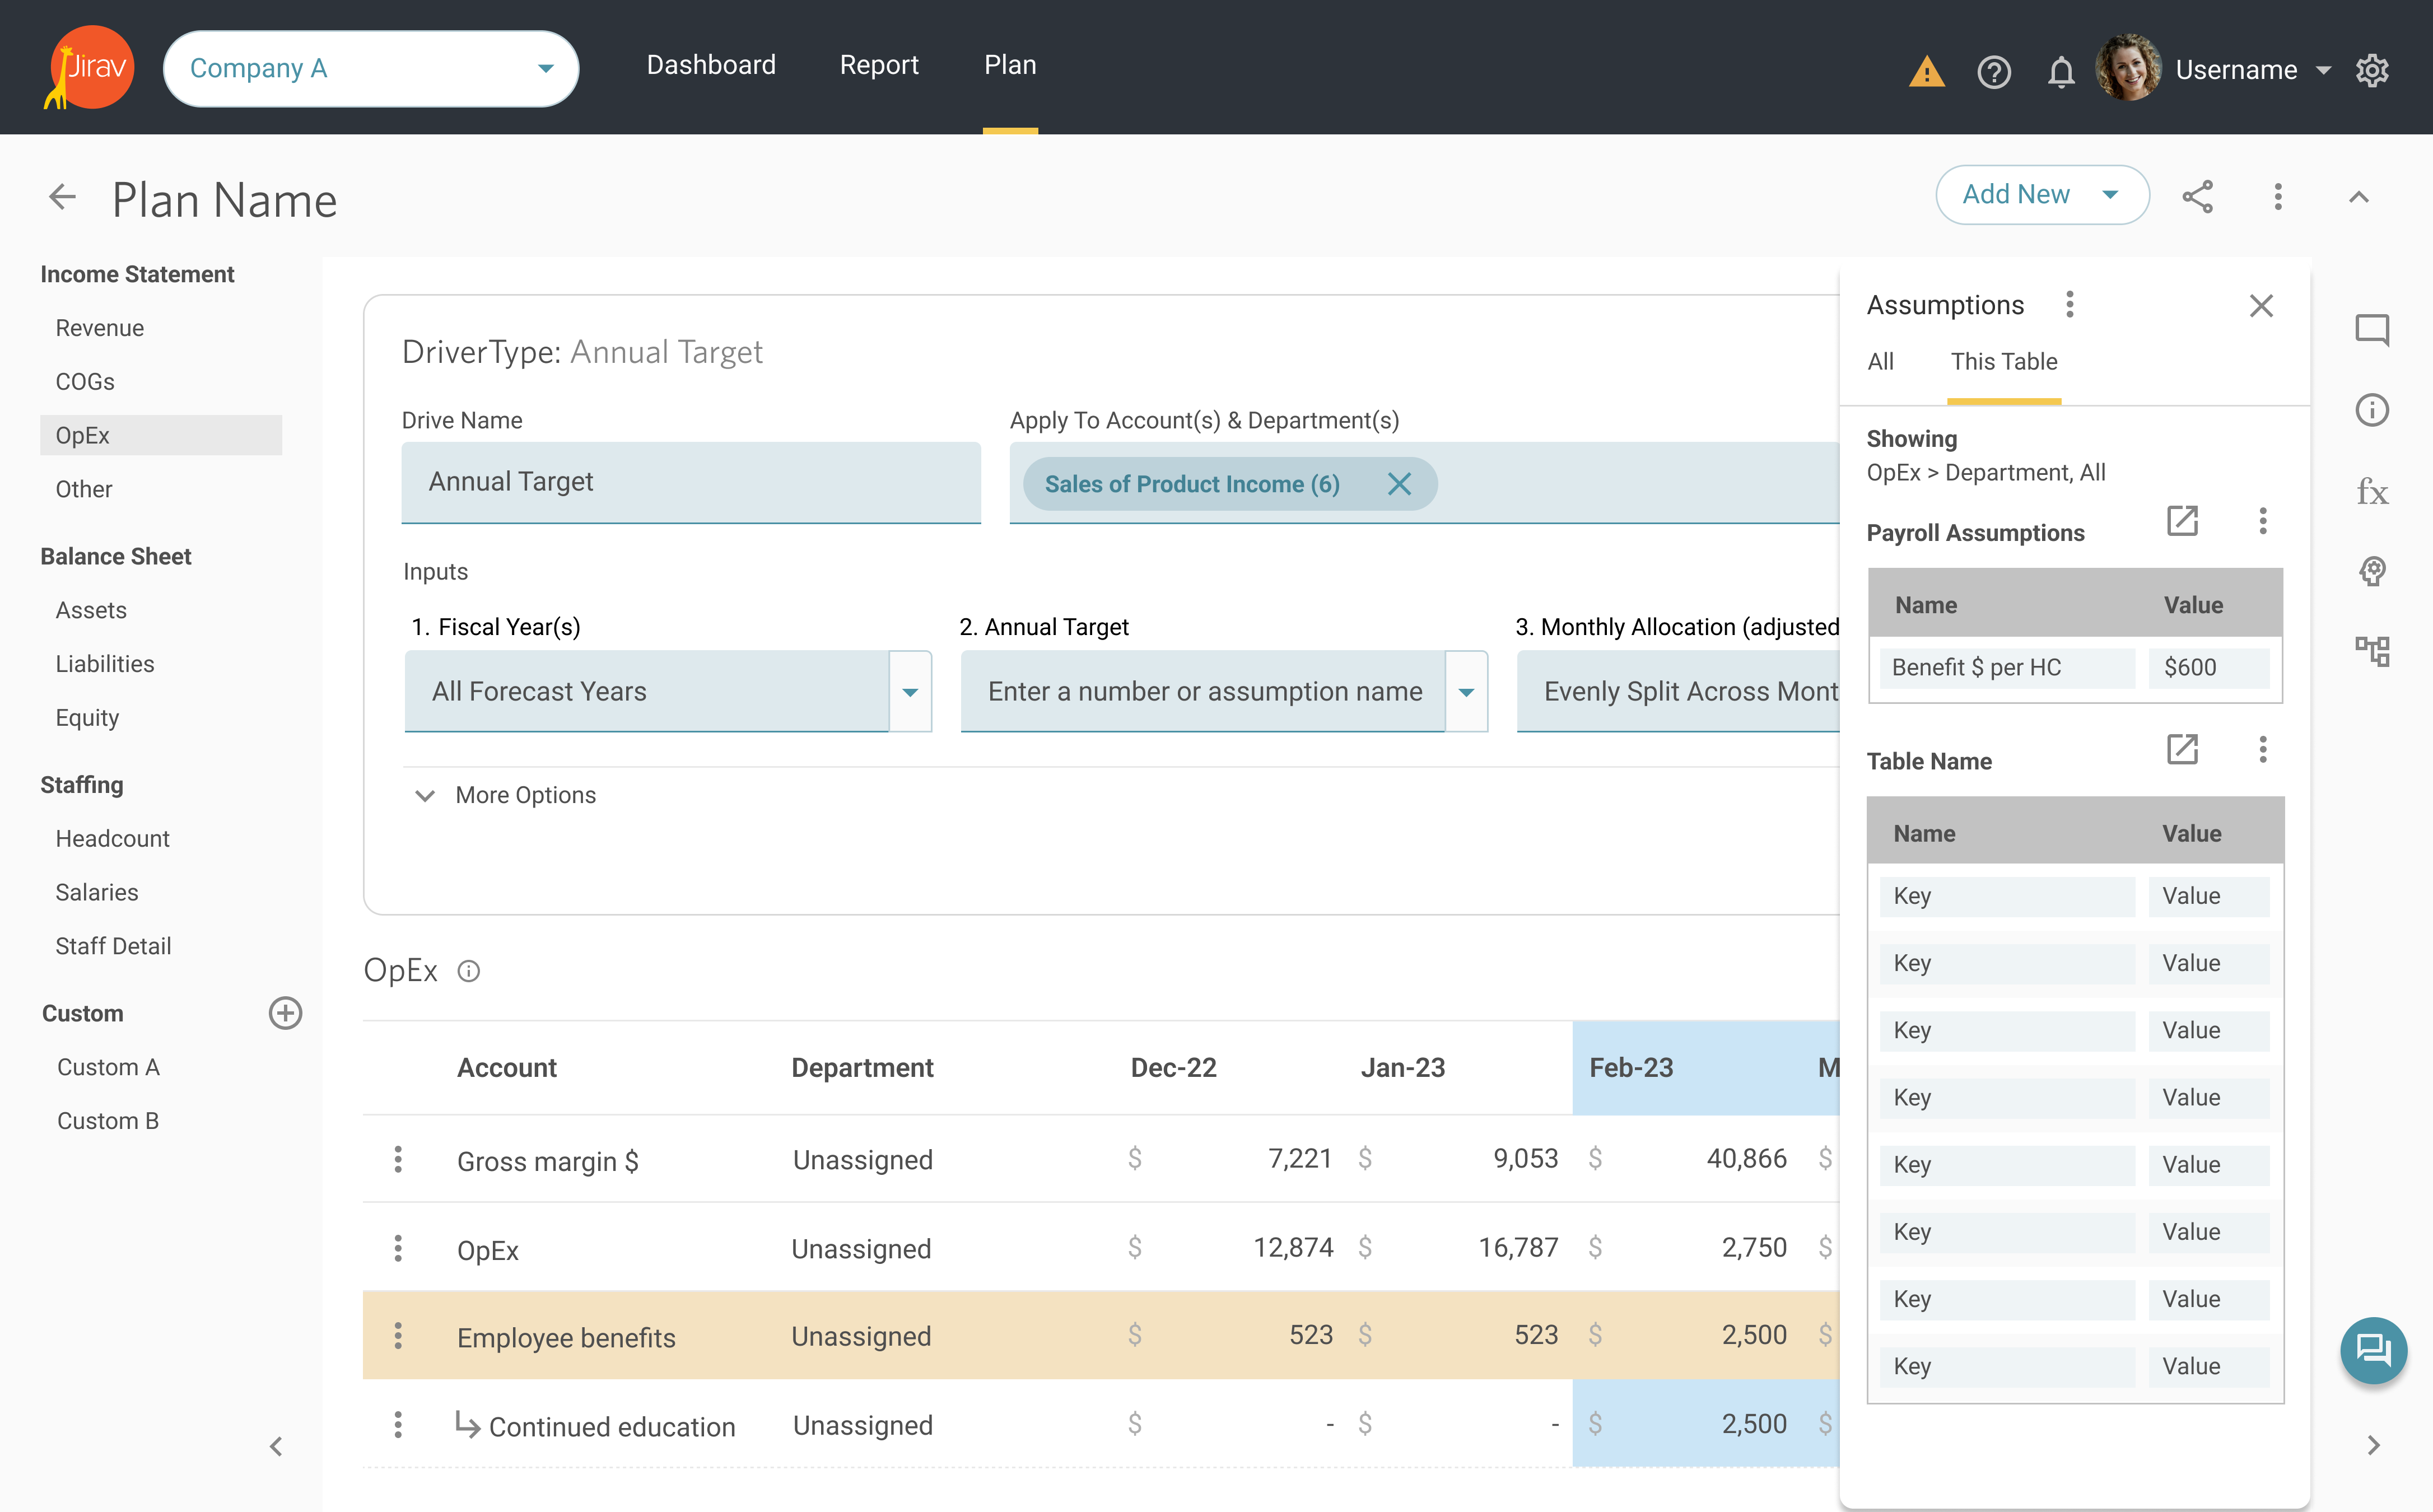Screen dimensions: 2433x1512
Task: Remove the Sales of Product Income chip
Action: [x=1399, y=484]
